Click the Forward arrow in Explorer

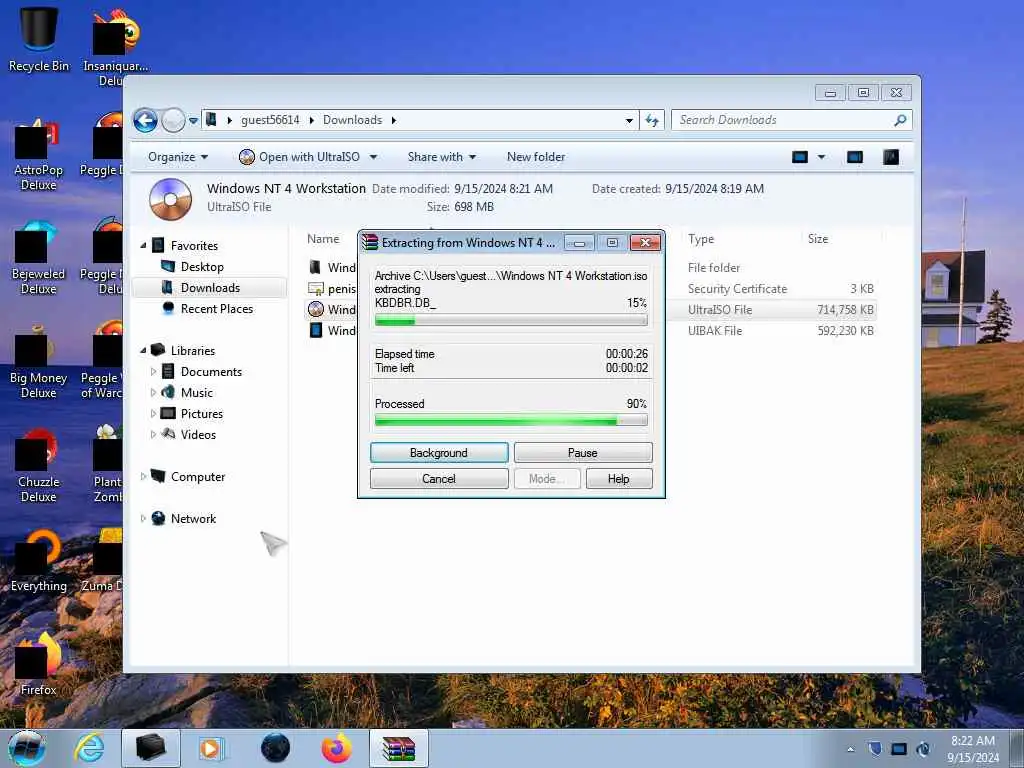173,120
